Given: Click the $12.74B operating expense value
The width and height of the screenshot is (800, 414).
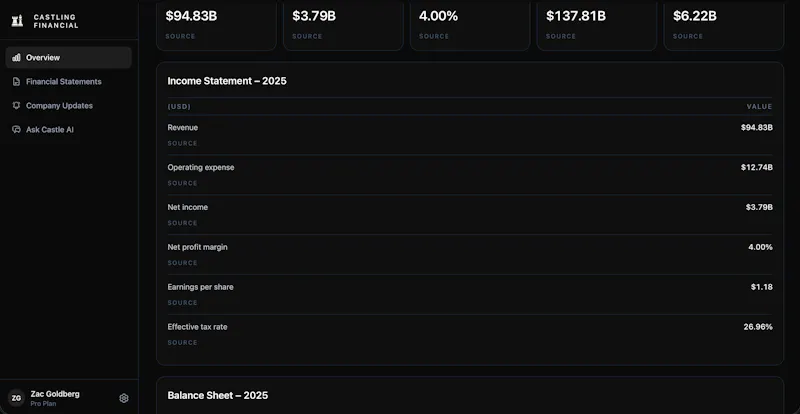Looking at the screenshot, I should tap(757, 167).
